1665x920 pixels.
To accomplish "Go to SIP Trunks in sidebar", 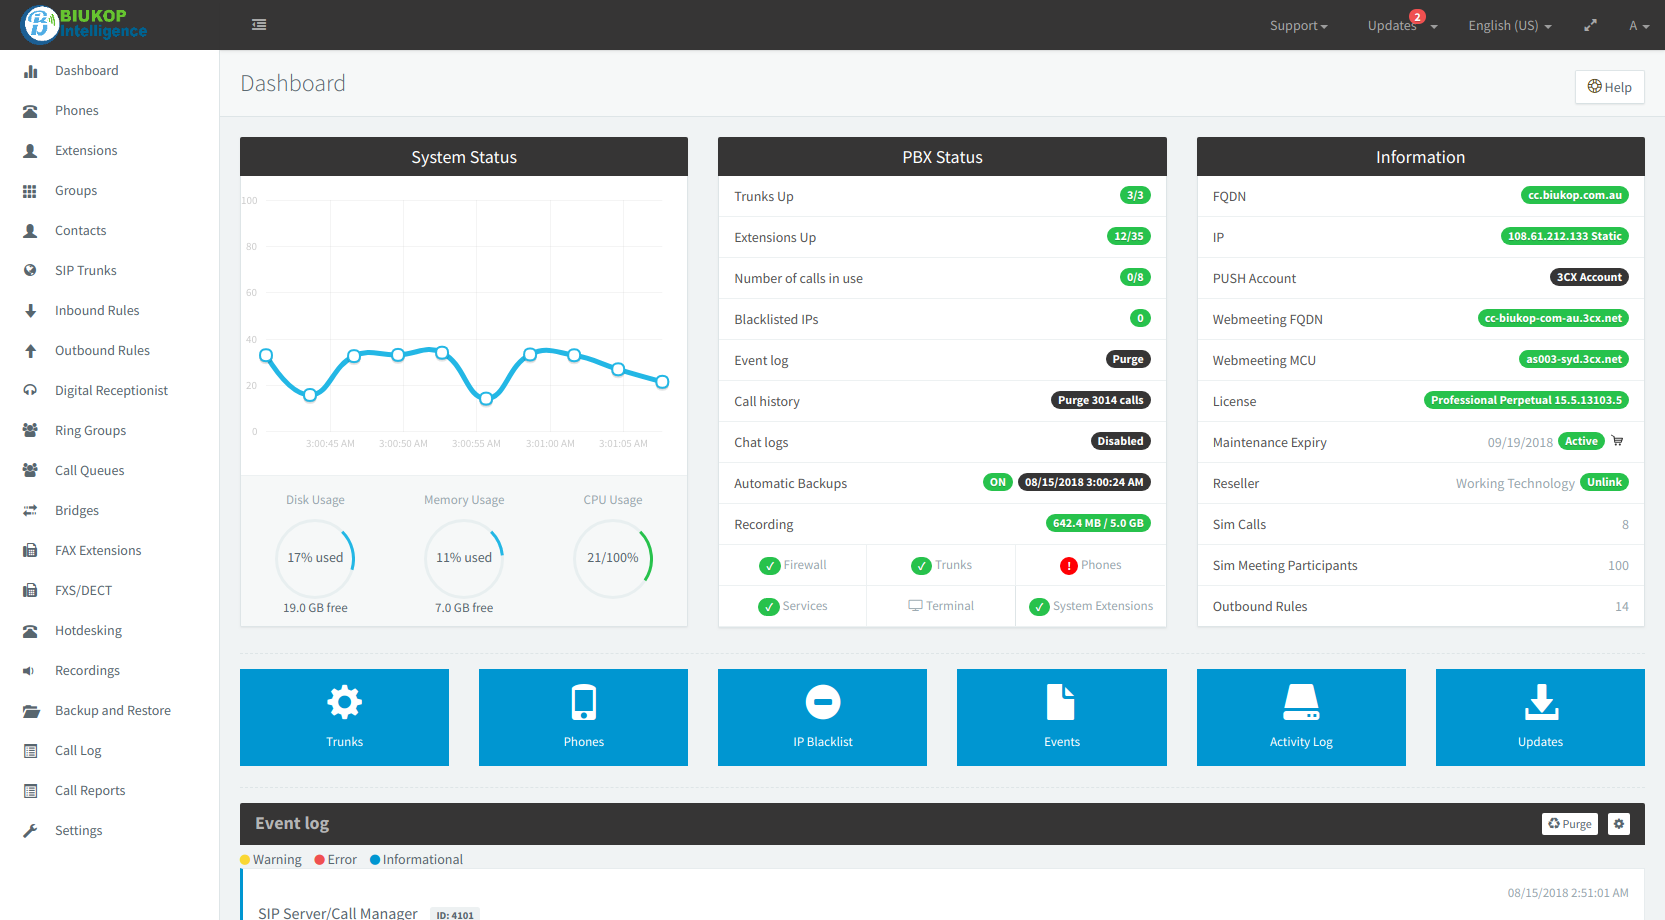I will [86, 271].
